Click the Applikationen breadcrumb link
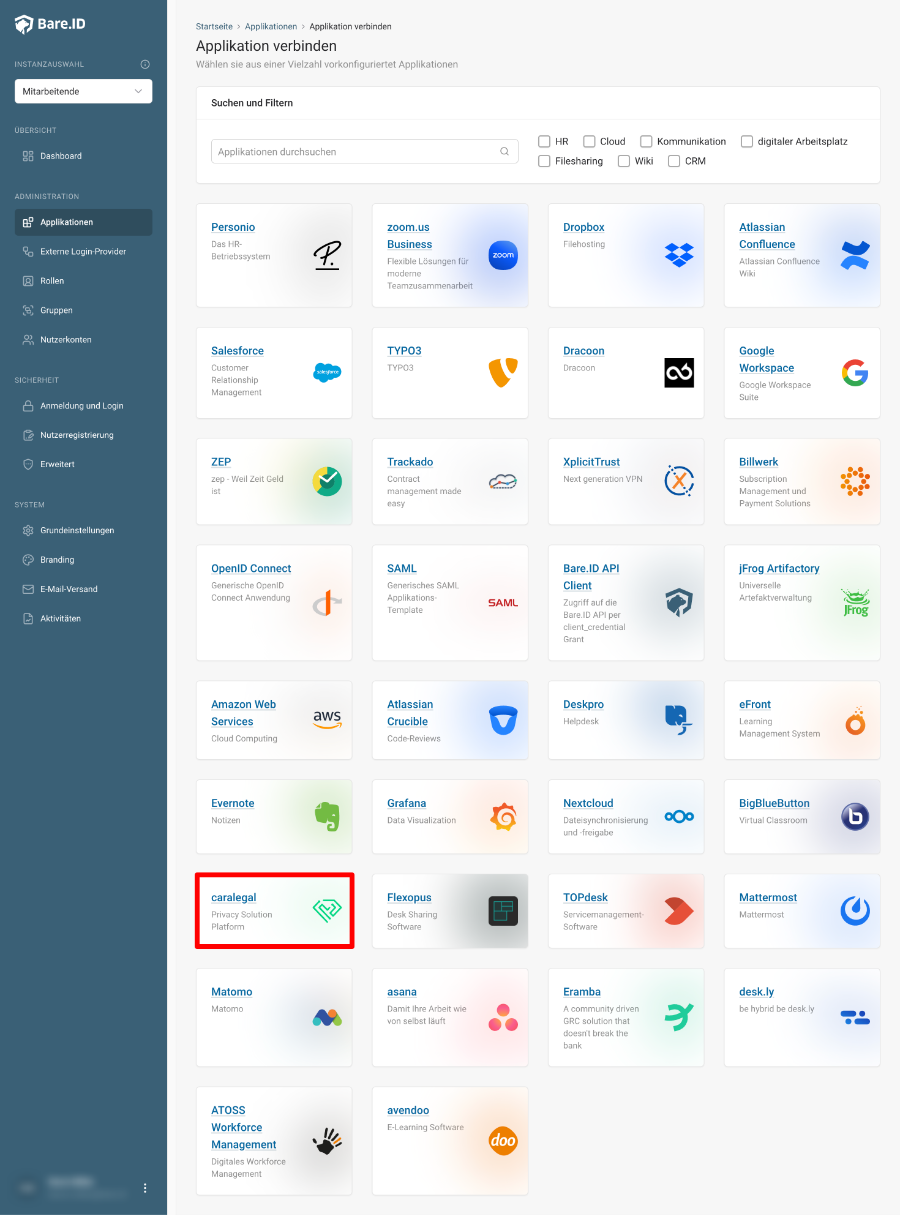 (271, 26)
